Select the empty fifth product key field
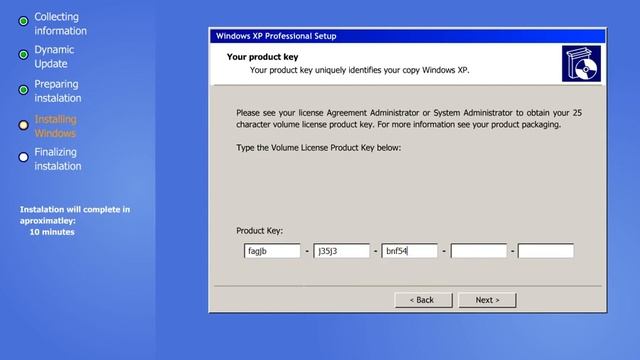The width and height of the screenshot is (640, 360). [x=546, y=251]
